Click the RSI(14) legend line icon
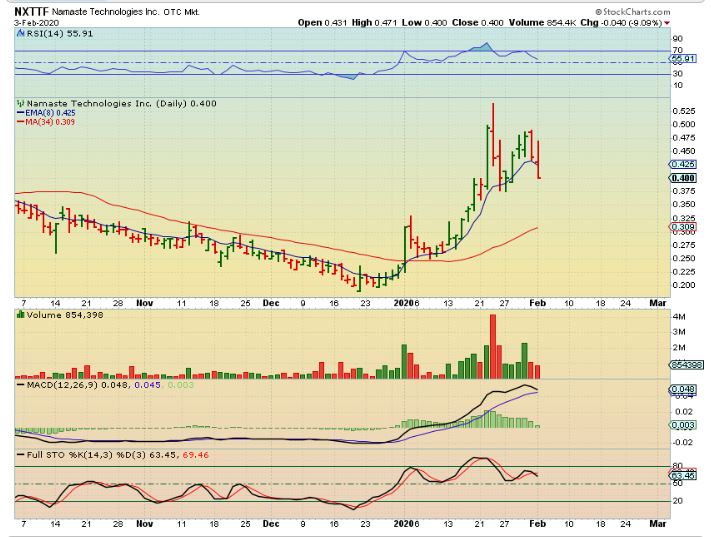This screenshot has height=537, width=711. pos(18,34)
